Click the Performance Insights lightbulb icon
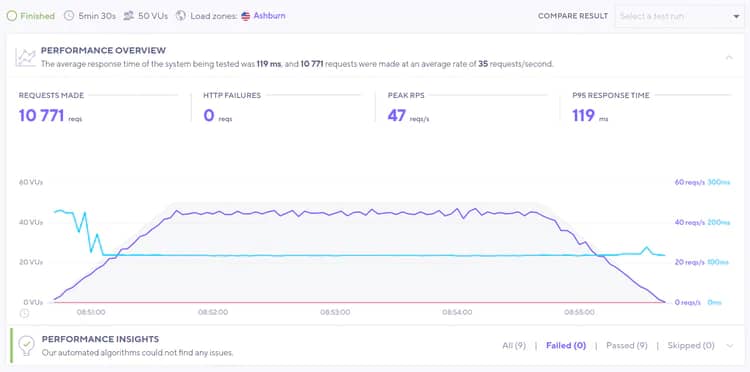The height and width of the screenshot is (372, 750). click(x=26, y=345)
